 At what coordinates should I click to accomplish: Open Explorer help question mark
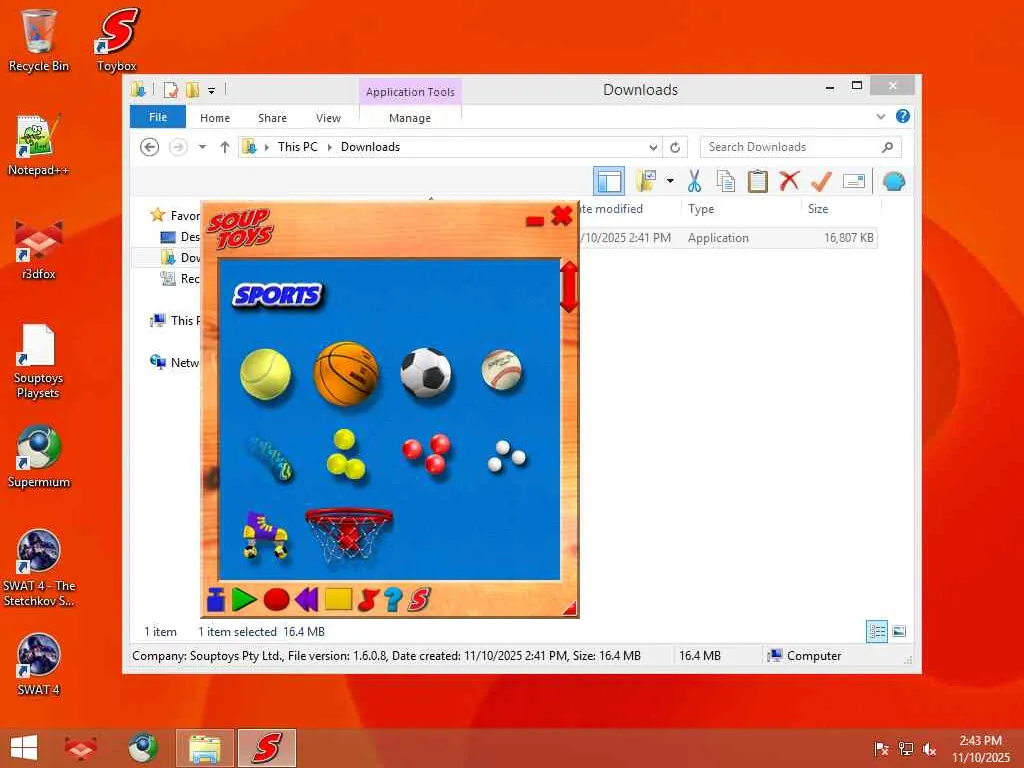pos(903,116)
